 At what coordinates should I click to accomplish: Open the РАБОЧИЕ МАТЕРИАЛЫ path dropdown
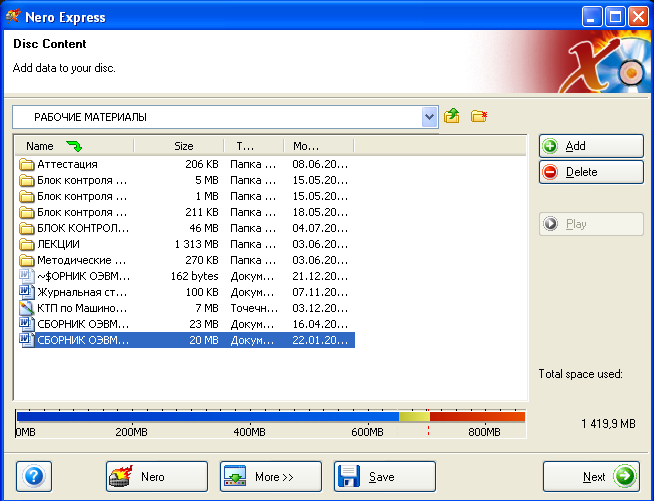point(429,117)
